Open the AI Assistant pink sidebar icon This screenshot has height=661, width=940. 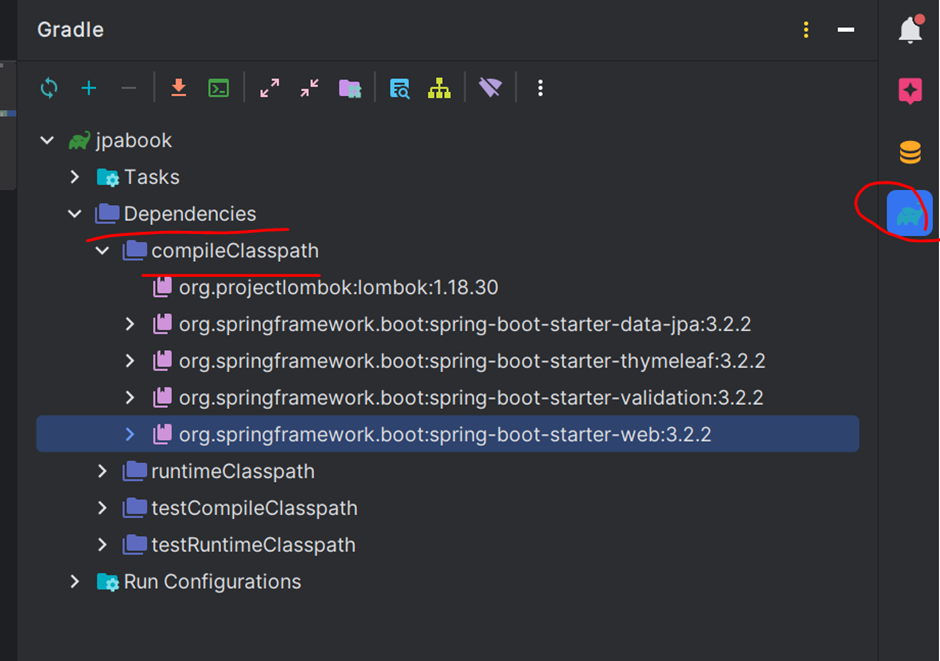(910, 91)
